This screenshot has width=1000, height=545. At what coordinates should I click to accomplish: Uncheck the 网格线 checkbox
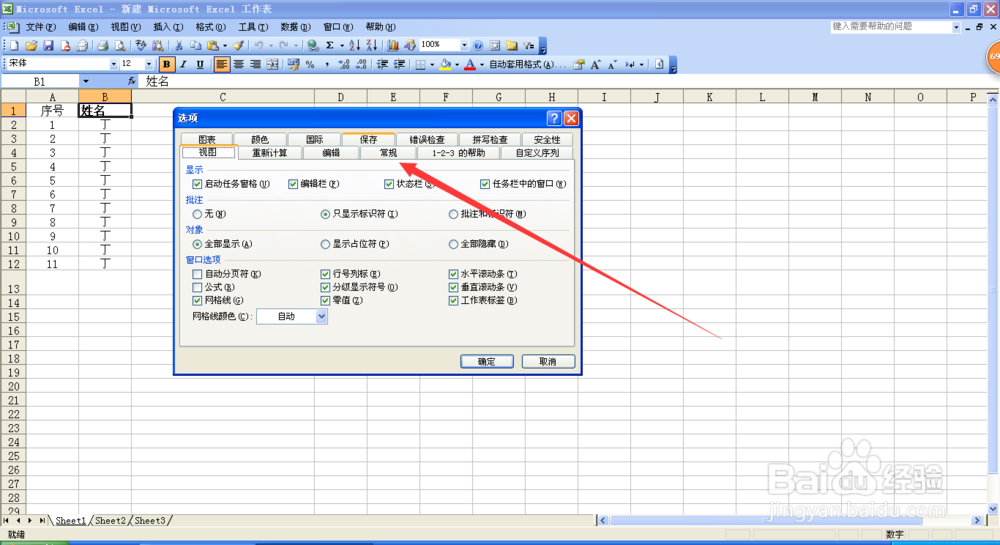click(x=197, y=300)
